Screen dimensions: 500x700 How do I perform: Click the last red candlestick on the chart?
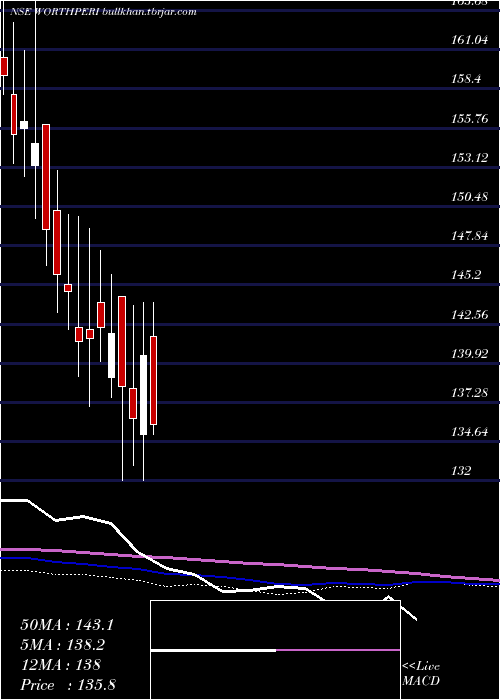coord(154,380)
